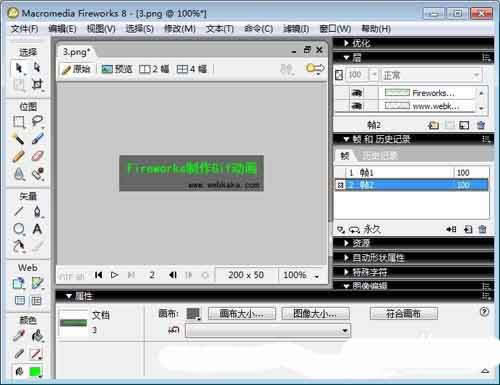The width and height of the screenshot is (500, 385).
Task: Click the delete frame trash icon
Action: (x=482, y=229)
